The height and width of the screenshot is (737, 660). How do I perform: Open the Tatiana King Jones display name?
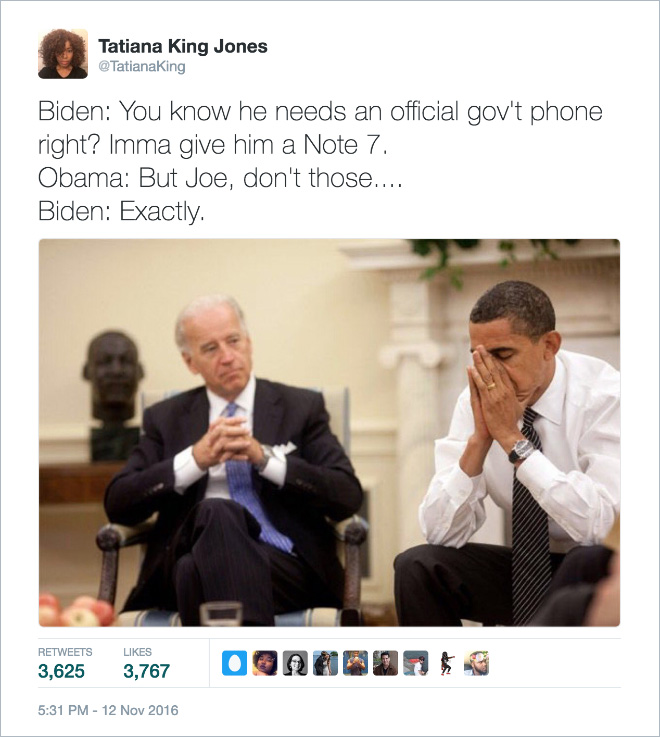(x=183, y=46)
